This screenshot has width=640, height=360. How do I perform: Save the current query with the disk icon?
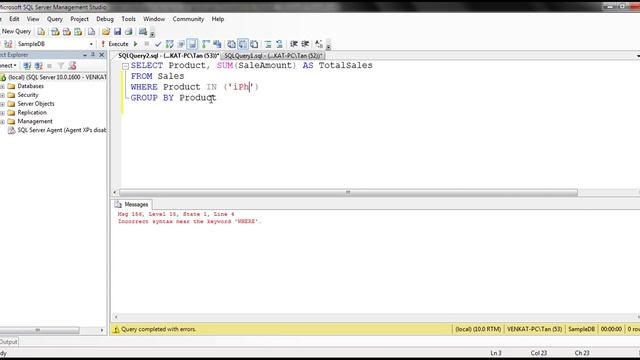[x=118, y=32]
